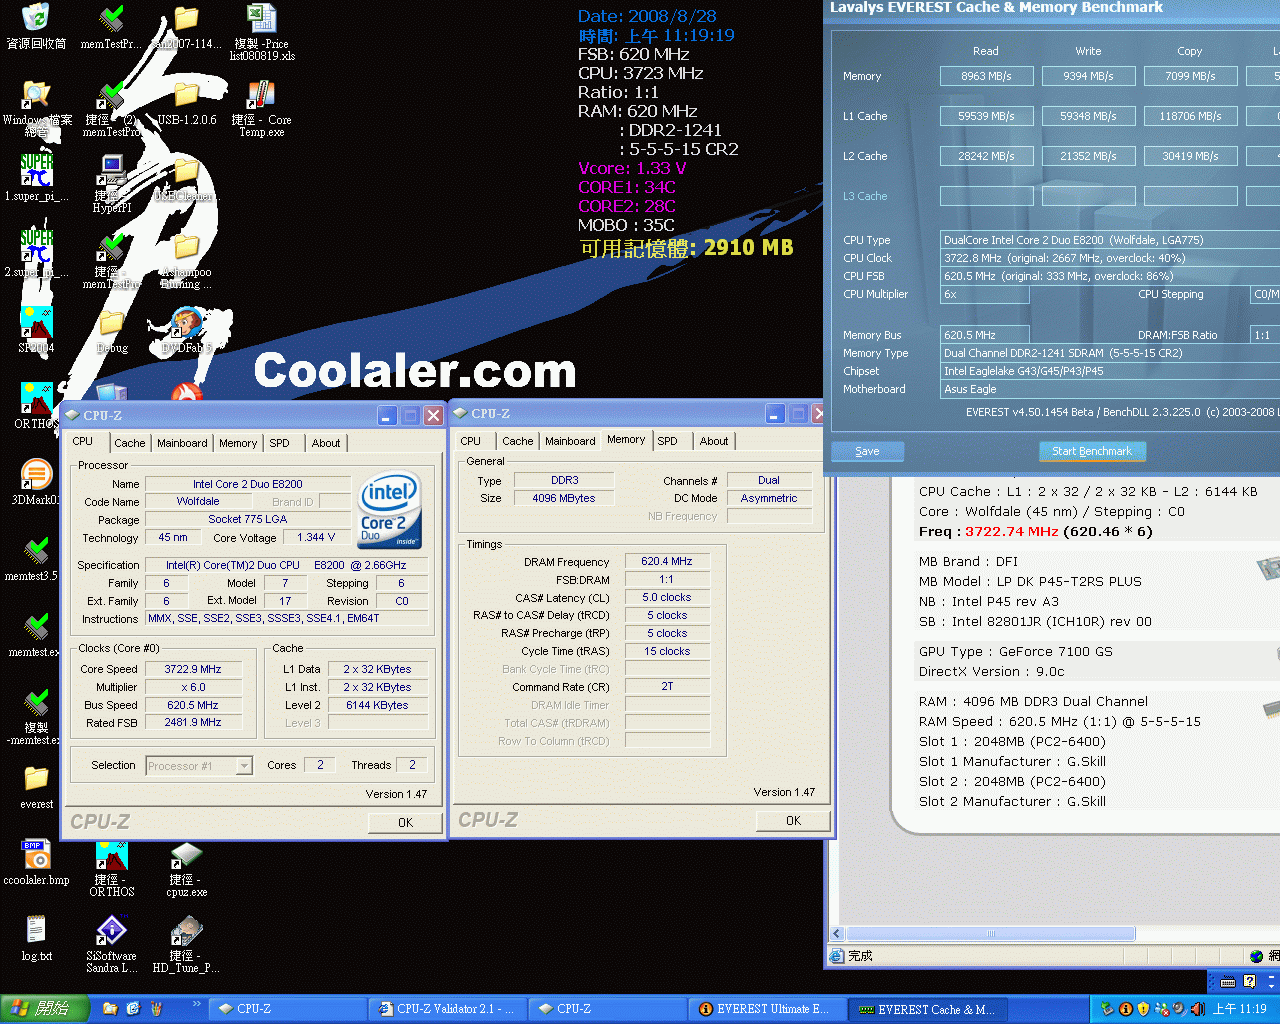Open the memtest3.5 desktop icon
Image resolution: width=1280 pixels, height=1024 pixels.
click(x=36, y=550)
